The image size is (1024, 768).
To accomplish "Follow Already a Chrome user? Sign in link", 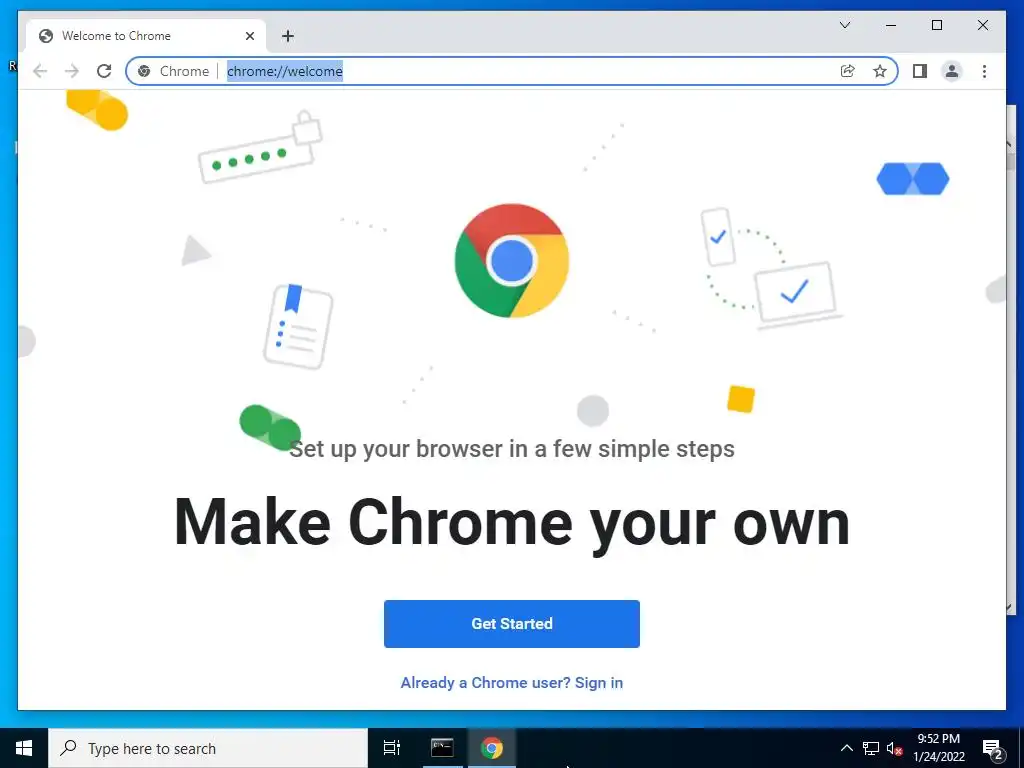I will click(512, 682).
